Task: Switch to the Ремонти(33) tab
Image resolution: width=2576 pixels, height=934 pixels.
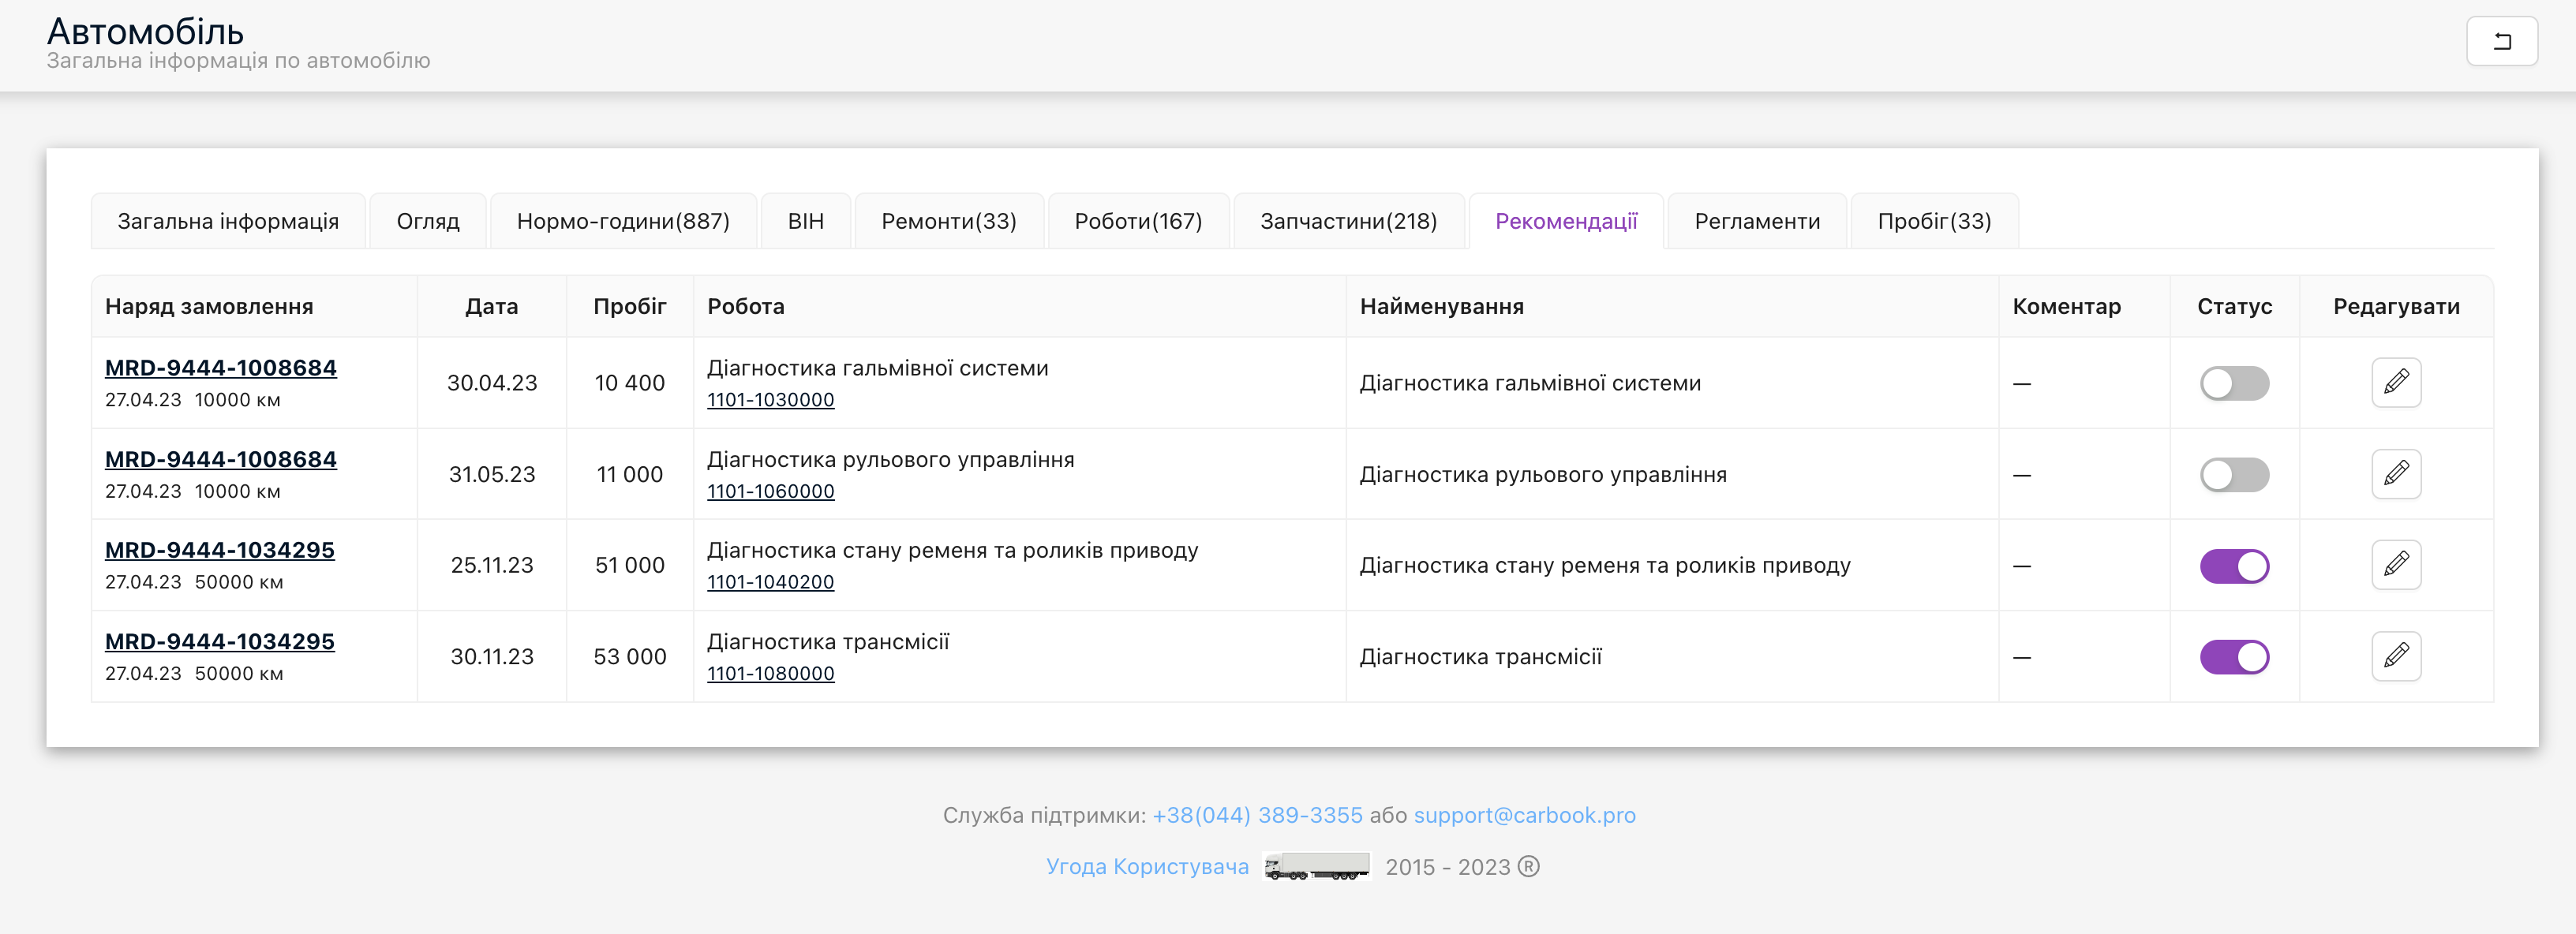Action: [949, 221]
